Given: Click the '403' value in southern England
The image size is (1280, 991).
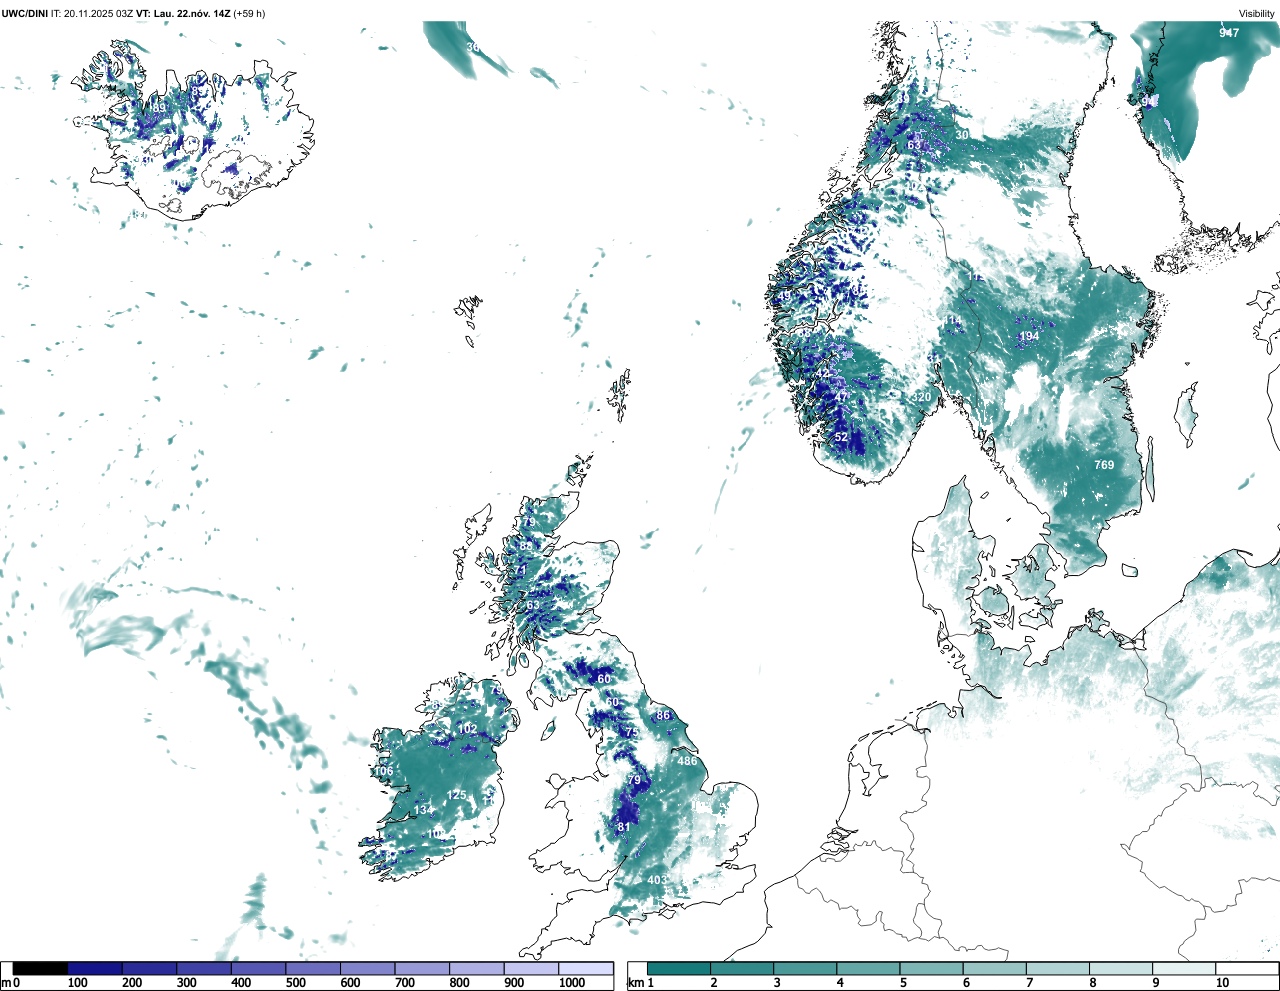Looking at the screenshot, I should (657, 880).
